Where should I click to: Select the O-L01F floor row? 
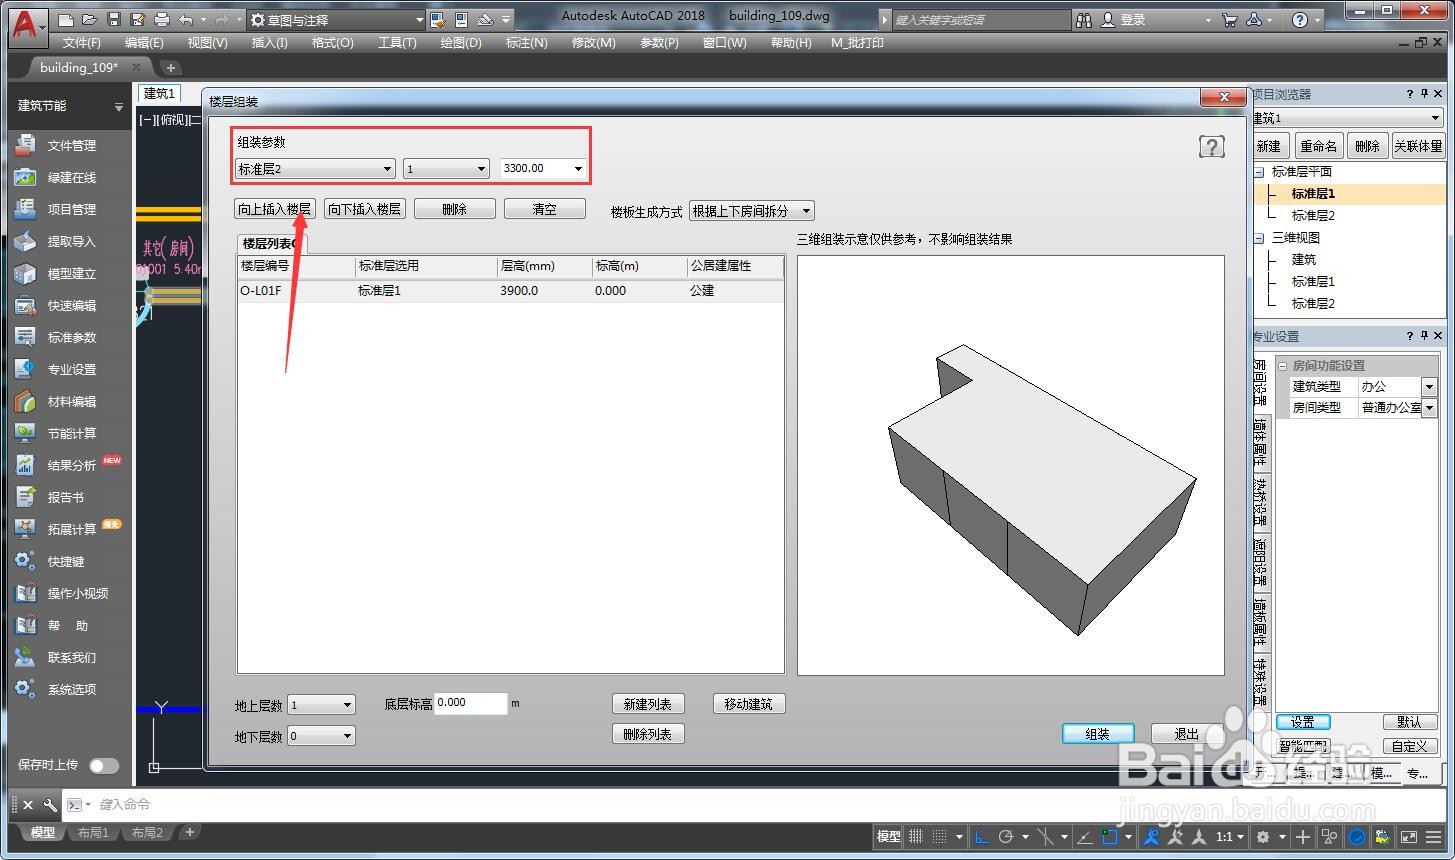coord(510,291)
